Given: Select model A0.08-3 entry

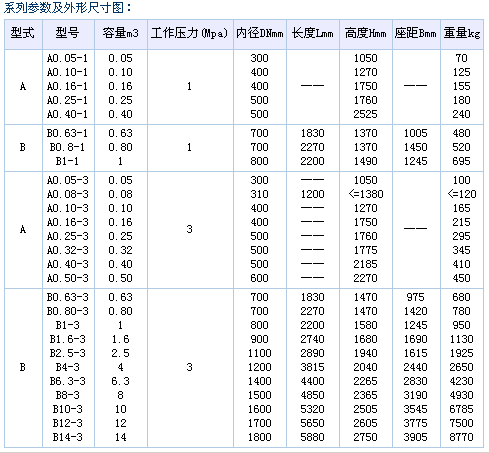Looking at the screenshot, I should tap(68, 194).
